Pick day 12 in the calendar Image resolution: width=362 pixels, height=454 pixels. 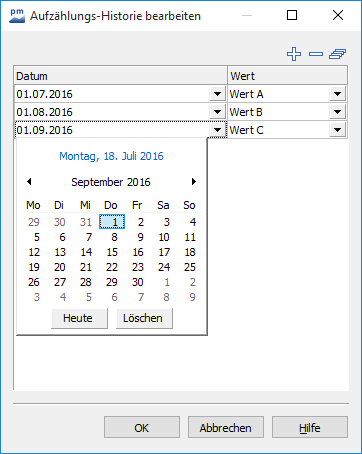tap(34, 252)
